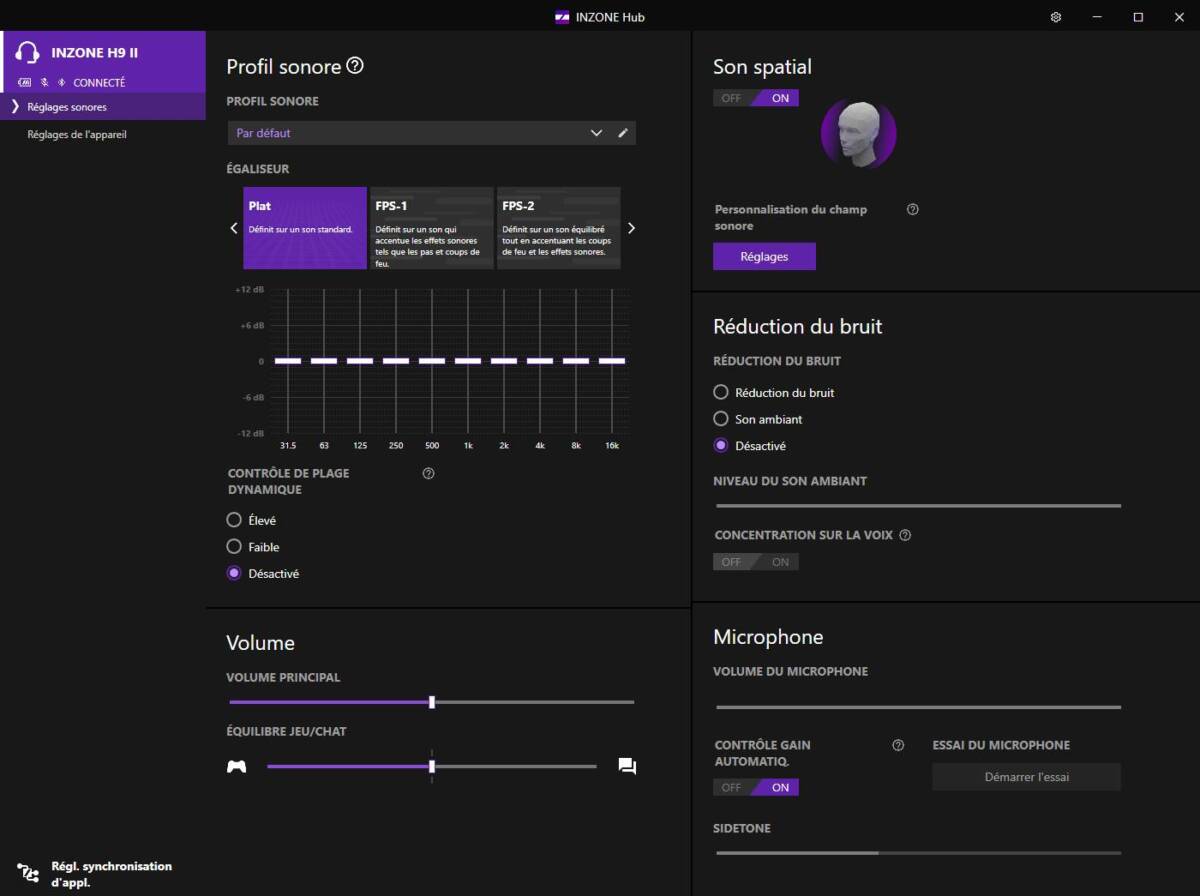Open help for Concentration sur la voix
Image resolution: width=1200 pixels, height=896 pixels.
[x=905, y=535]
